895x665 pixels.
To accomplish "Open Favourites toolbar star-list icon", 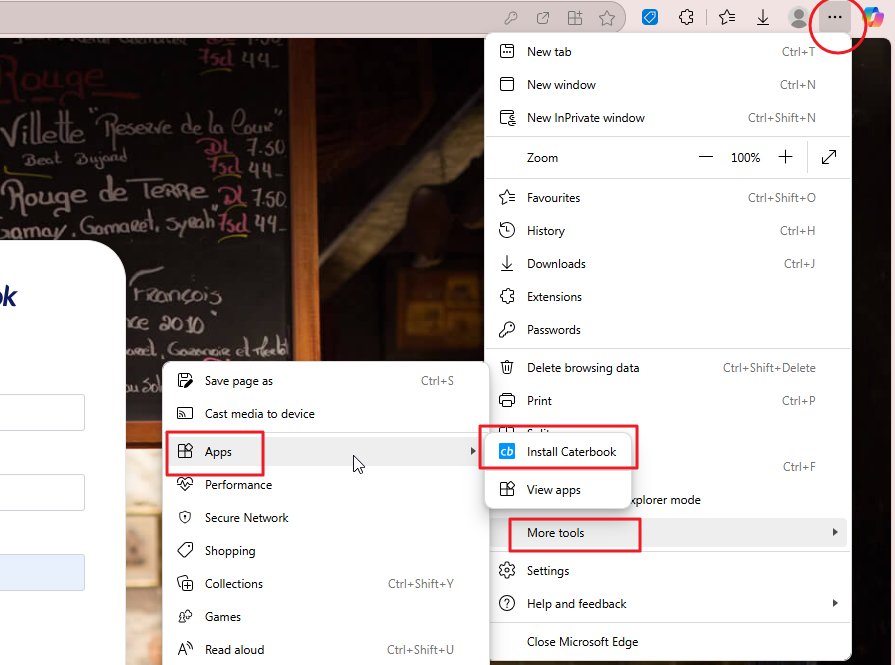I will click(x=727, y=18).
